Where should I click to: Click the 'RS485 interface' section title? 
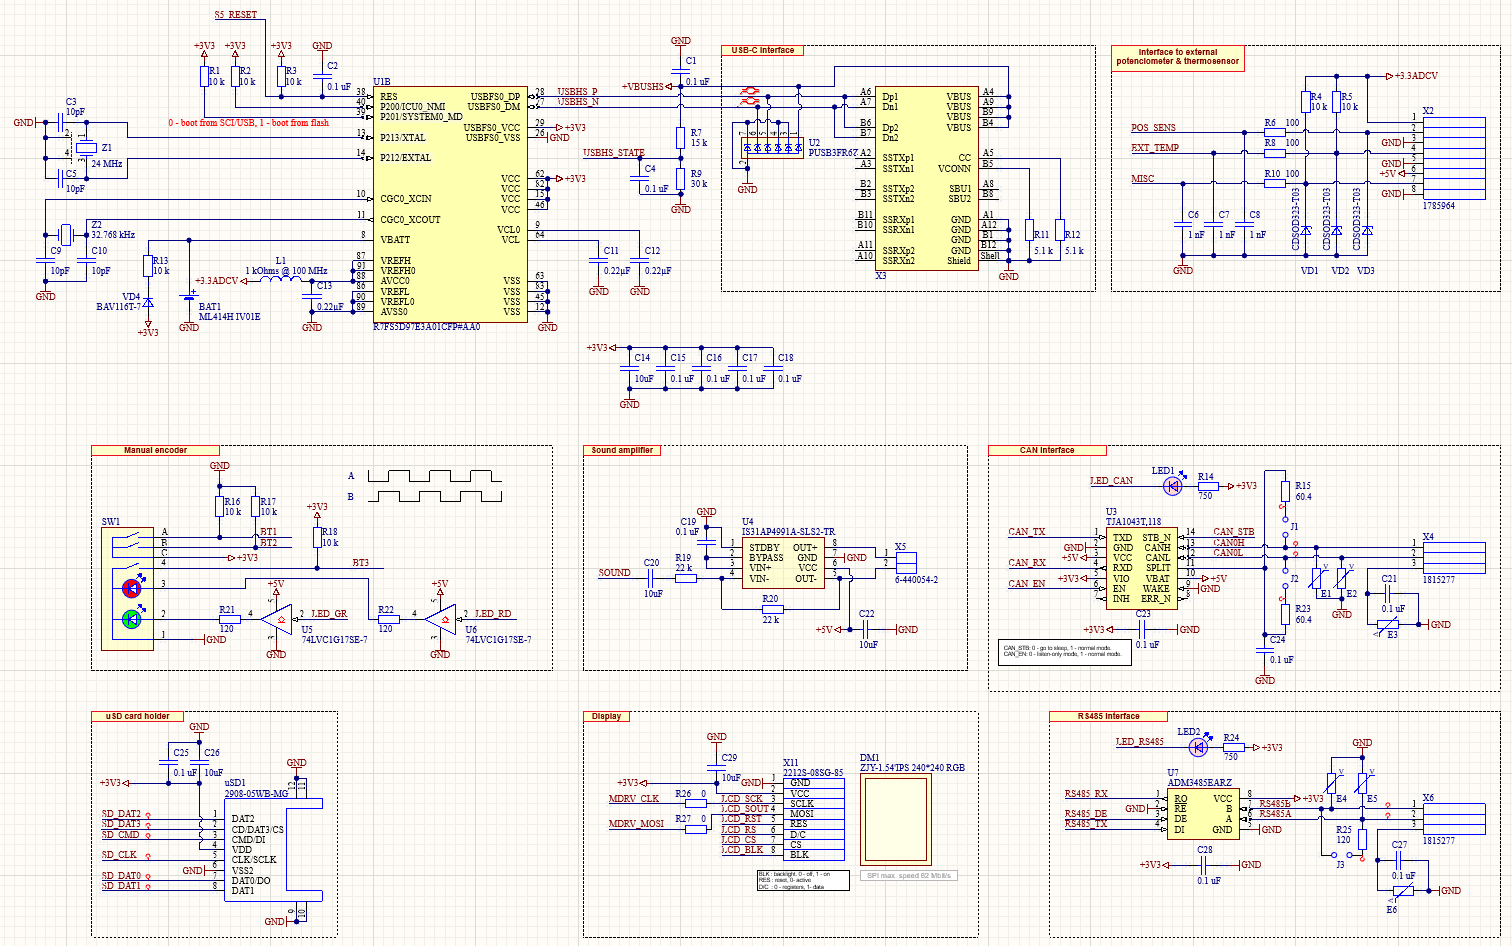1108,716
